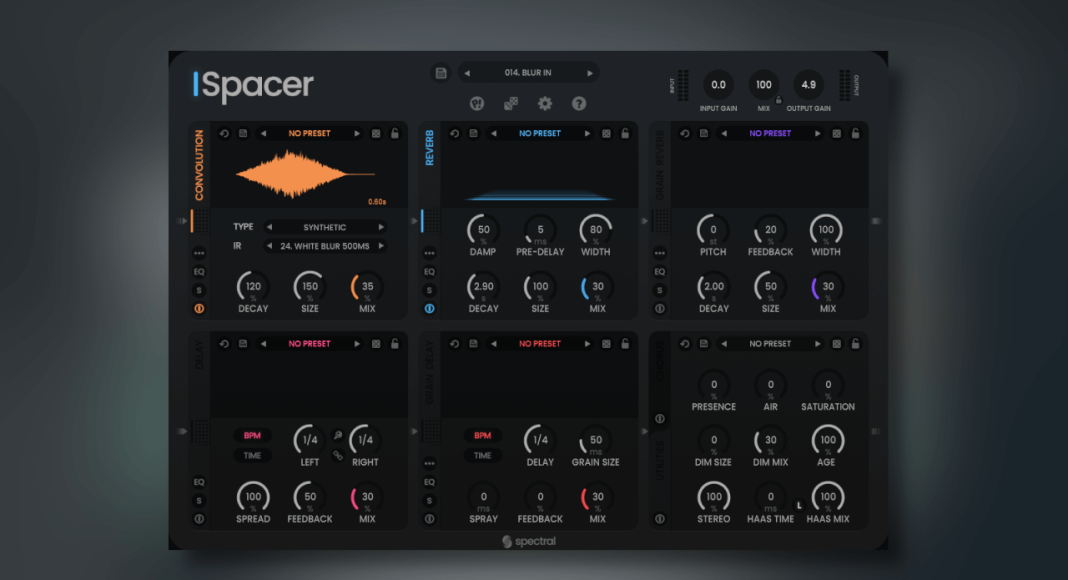Toggle the Grain Delay module lock icon
Screen dimensions: 1068x580
[x=625, y=344]
